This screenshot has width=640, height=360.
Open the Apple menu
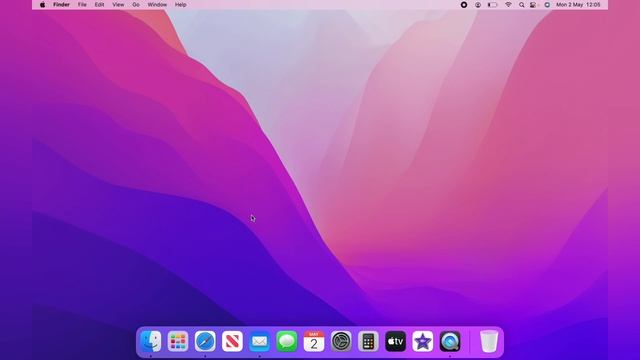point(42,5)
